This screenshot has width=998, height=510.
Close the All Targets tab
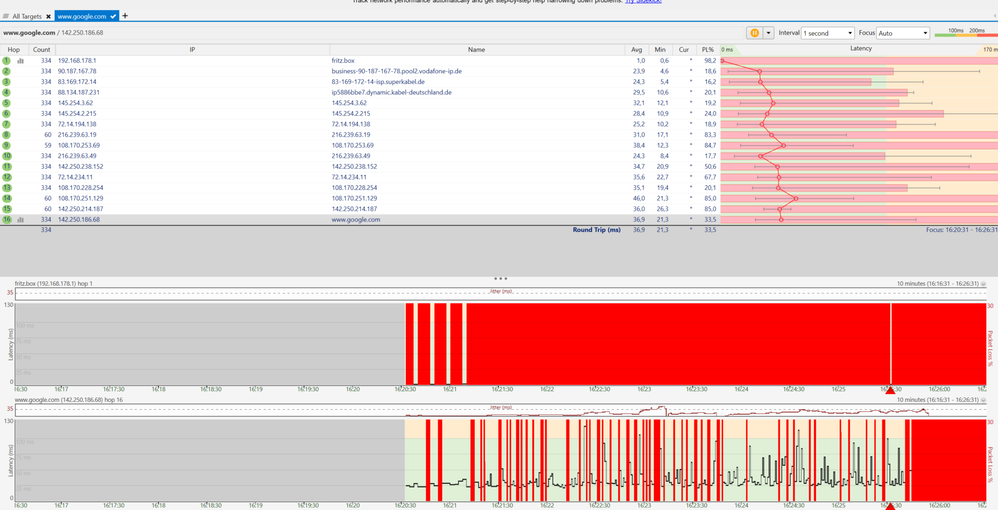click(48, 17)
